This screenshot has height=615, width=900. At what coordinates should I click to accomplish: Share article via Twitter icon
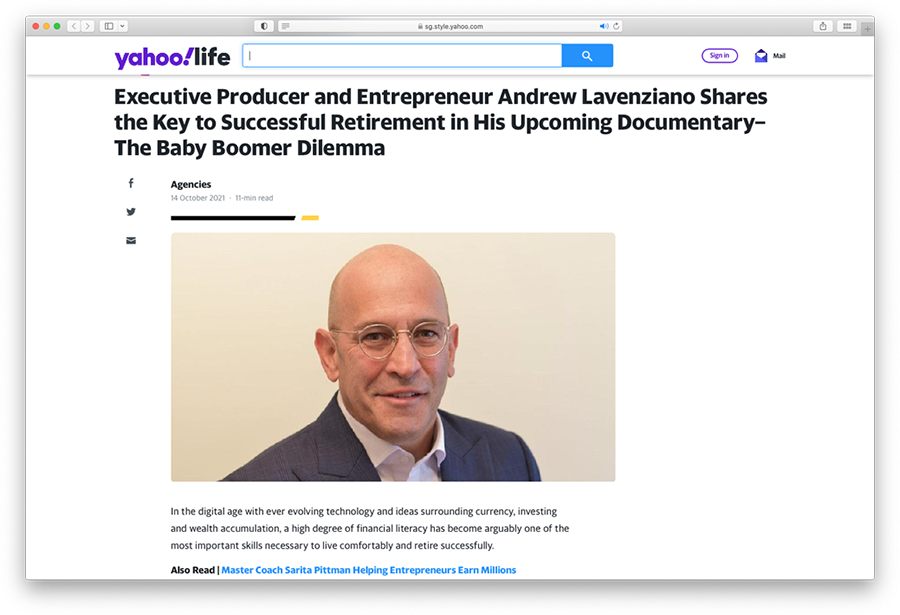pyautogui.click(x=131, y=212)
